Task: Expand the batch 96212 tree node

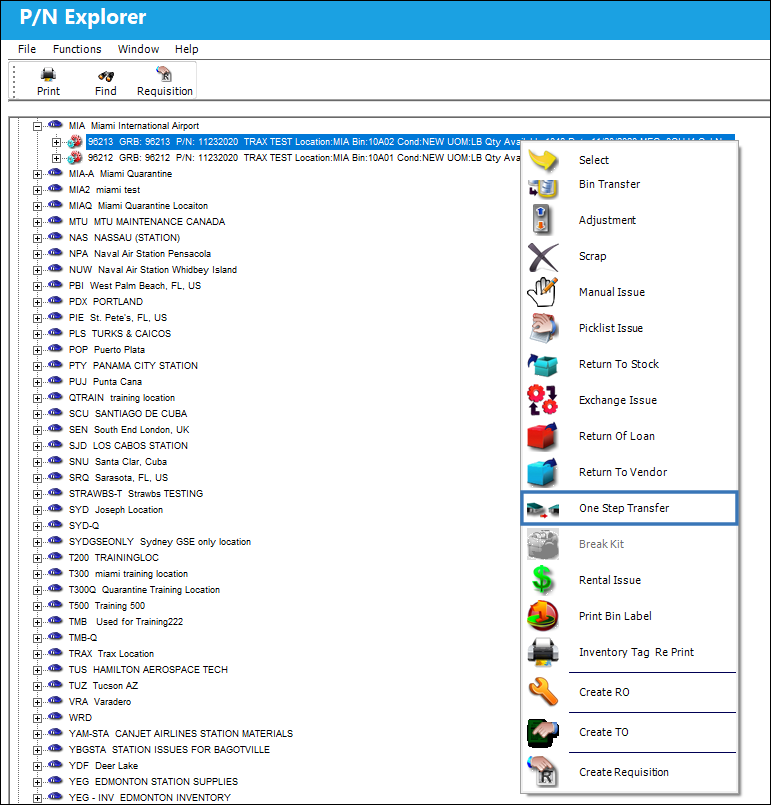Action: [x=56, y=158]
